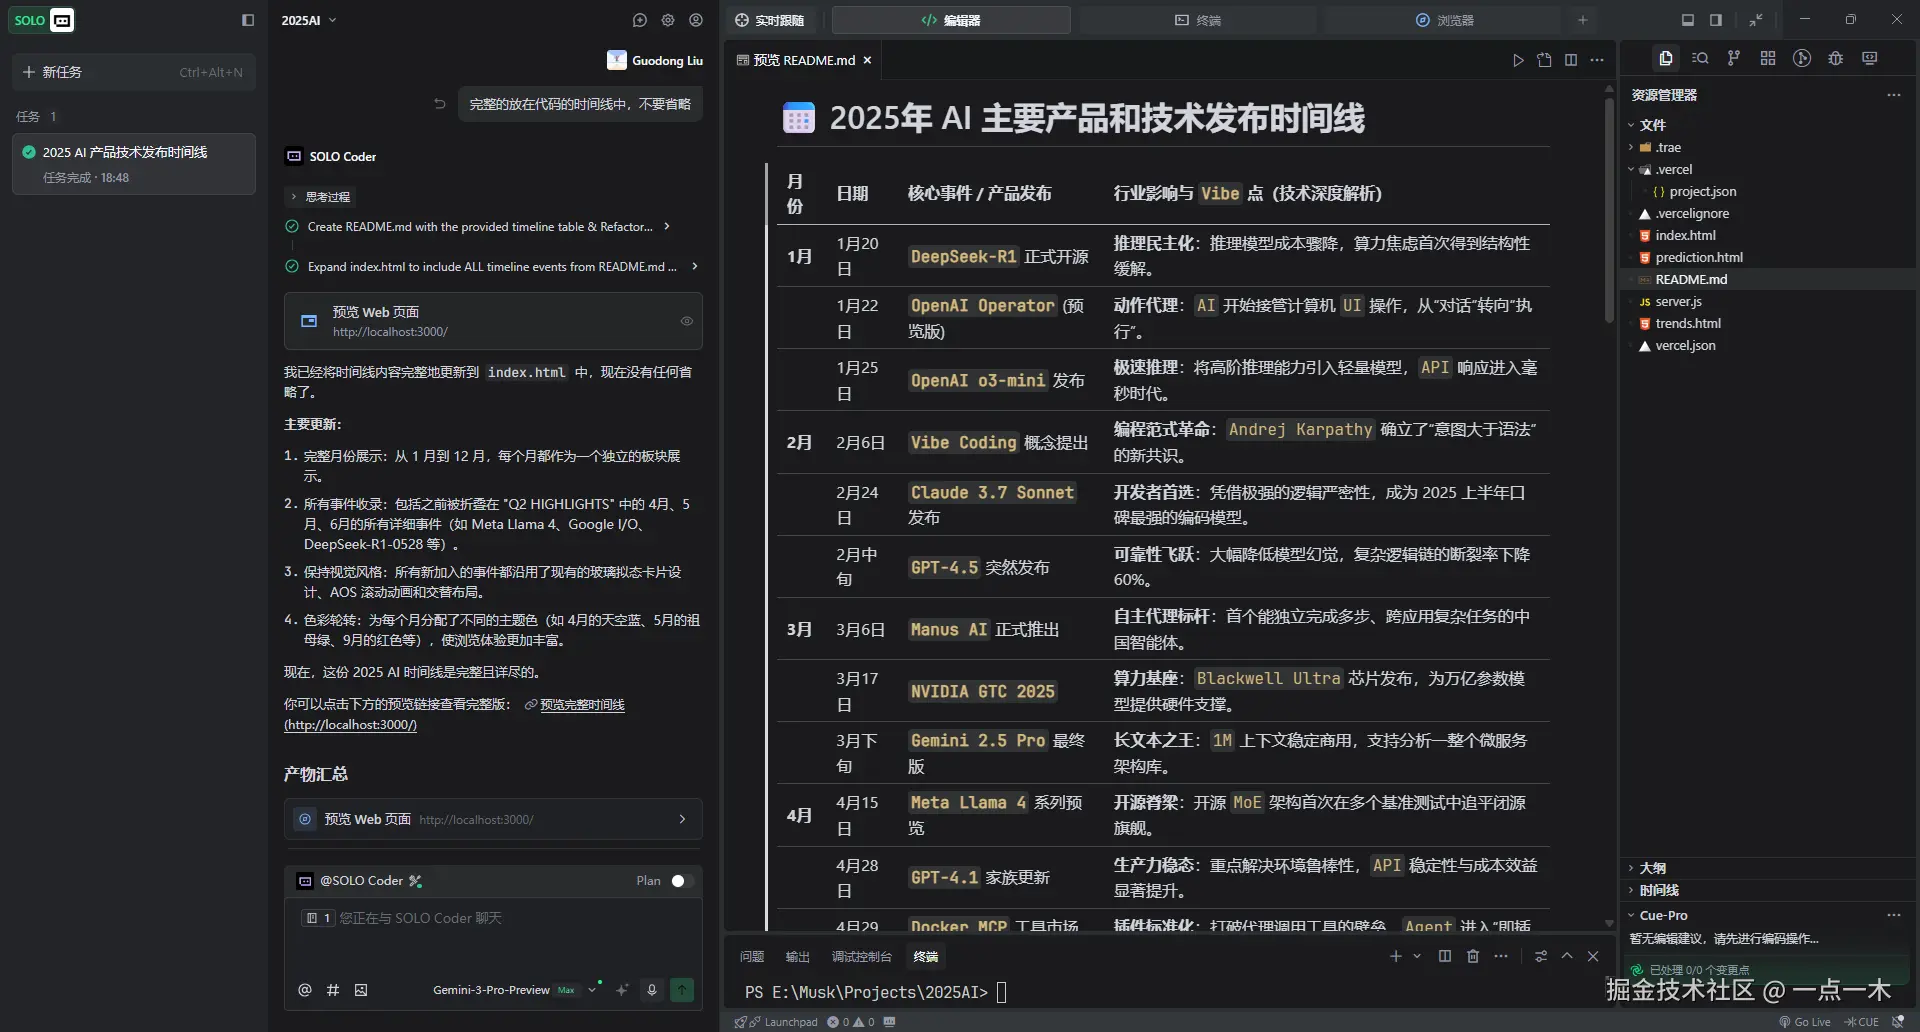The height and width of the screenshot is (1032, 1920).
Task: Open the Explorer files icon in side panel
Action: tap(1665, 59)
